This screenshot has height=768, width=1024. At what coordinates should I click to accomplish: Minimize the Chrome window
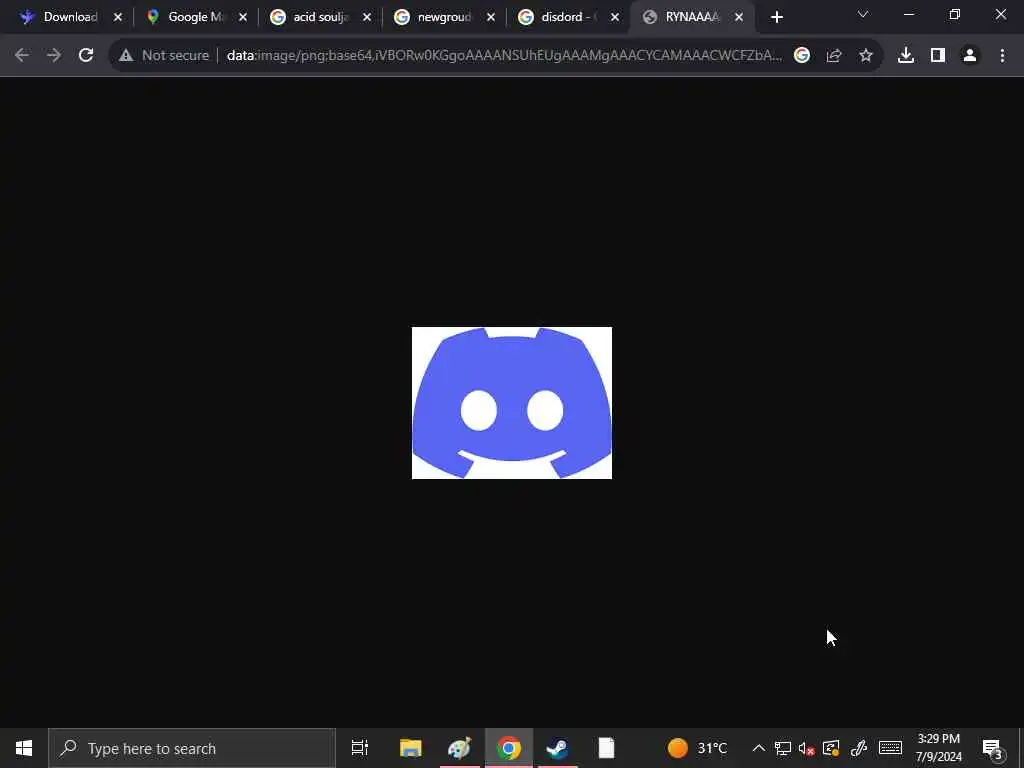908,14
